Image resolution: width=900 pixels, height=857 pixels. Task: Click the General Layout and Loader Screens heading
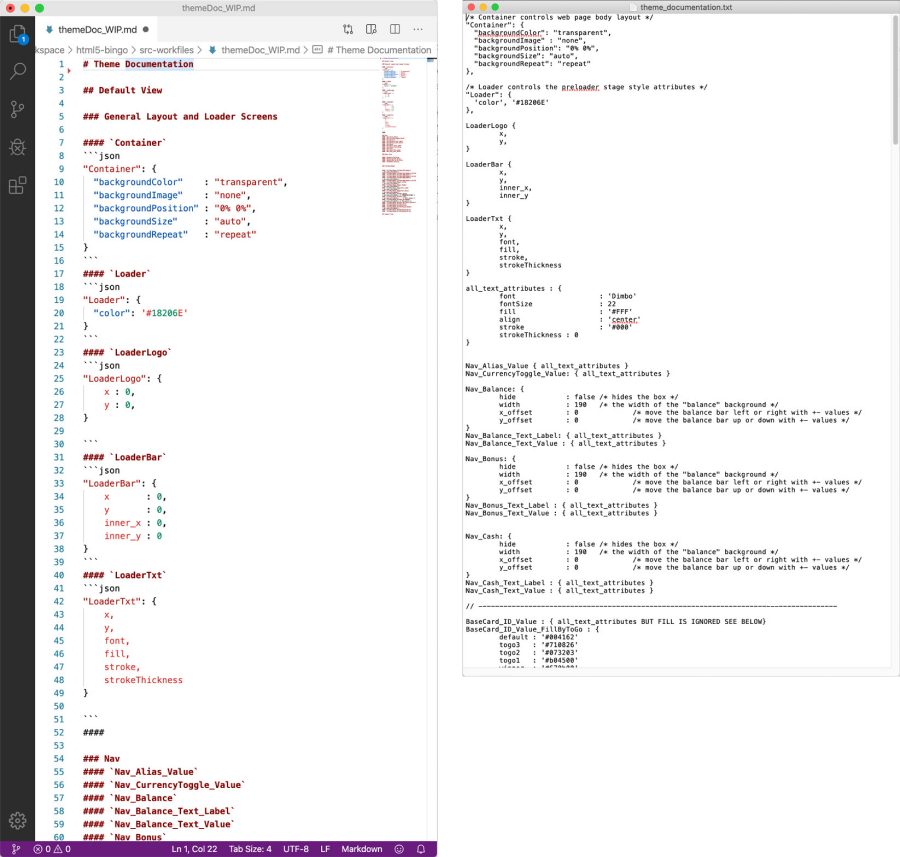pyautogui.click(x=180, y=117)
